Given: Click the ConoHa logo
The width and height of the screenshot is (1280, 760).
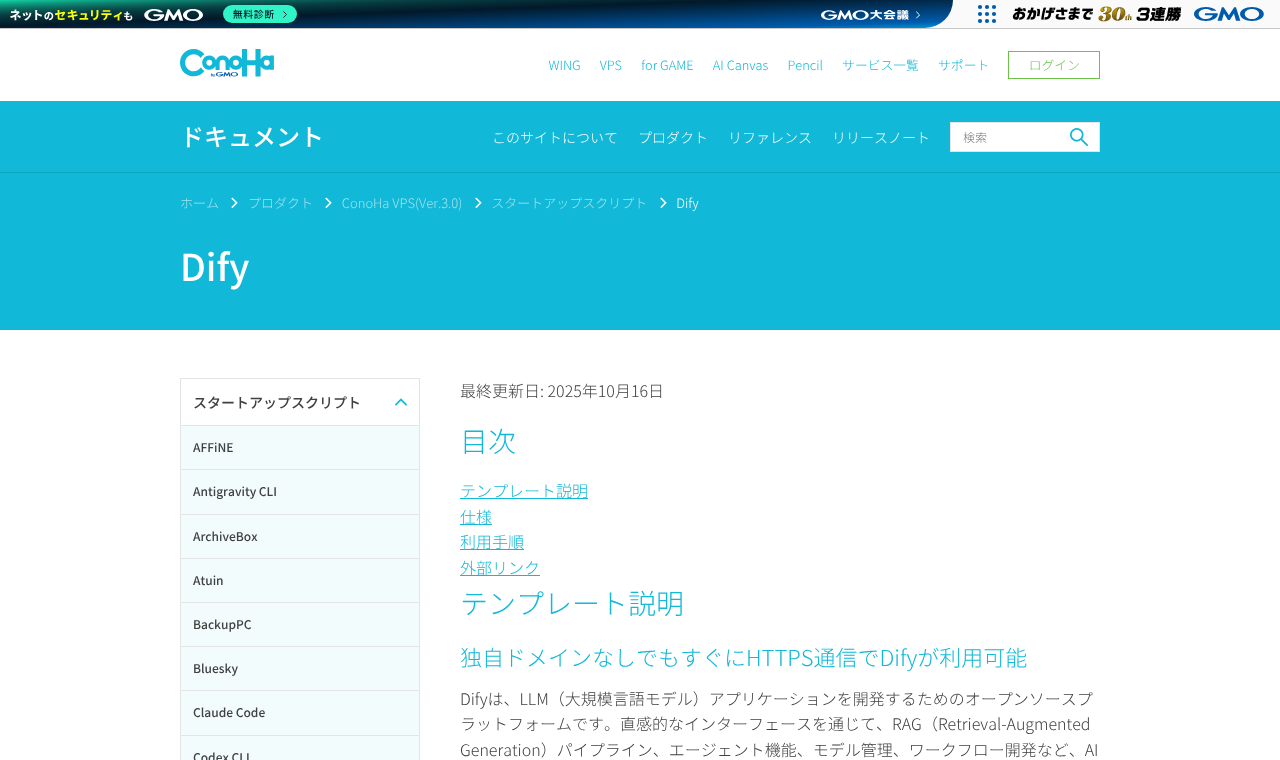Looking at the screenshot, I should (x=227, y=63).
